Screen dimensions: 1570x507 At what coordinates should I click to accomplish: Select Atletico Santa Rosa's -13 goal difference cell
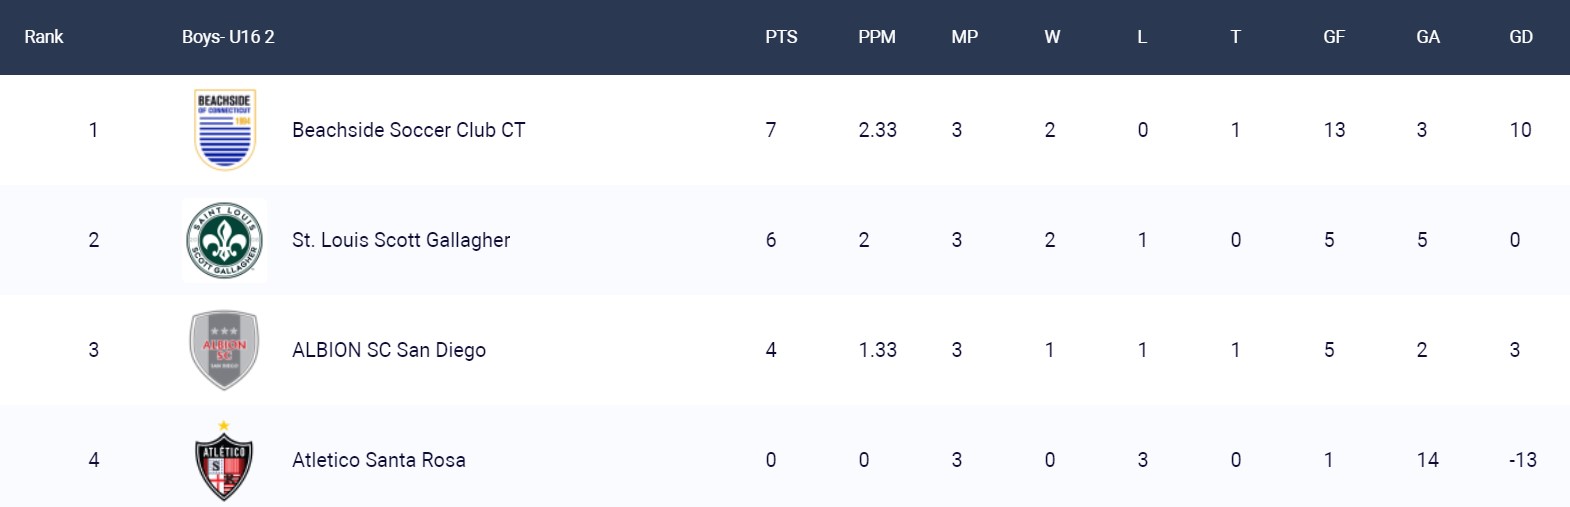1523,460
